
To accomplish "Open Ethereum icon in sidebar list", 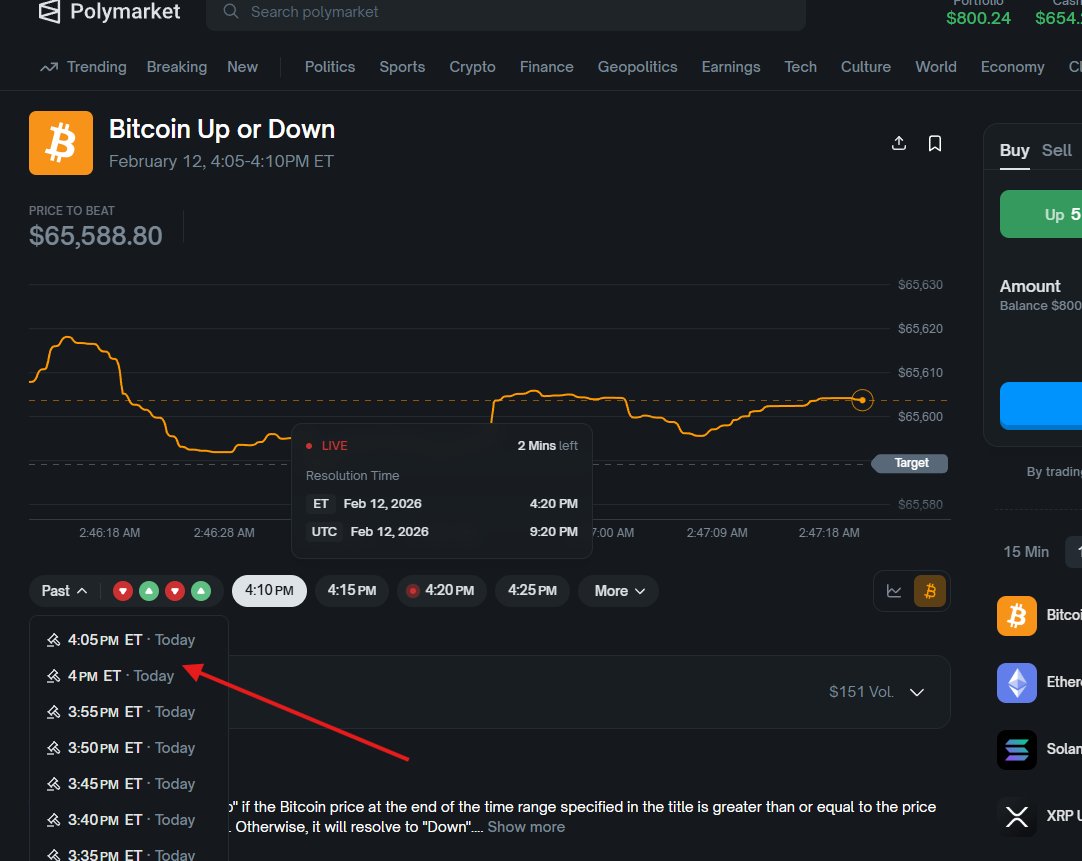I will click(1016, 682).
